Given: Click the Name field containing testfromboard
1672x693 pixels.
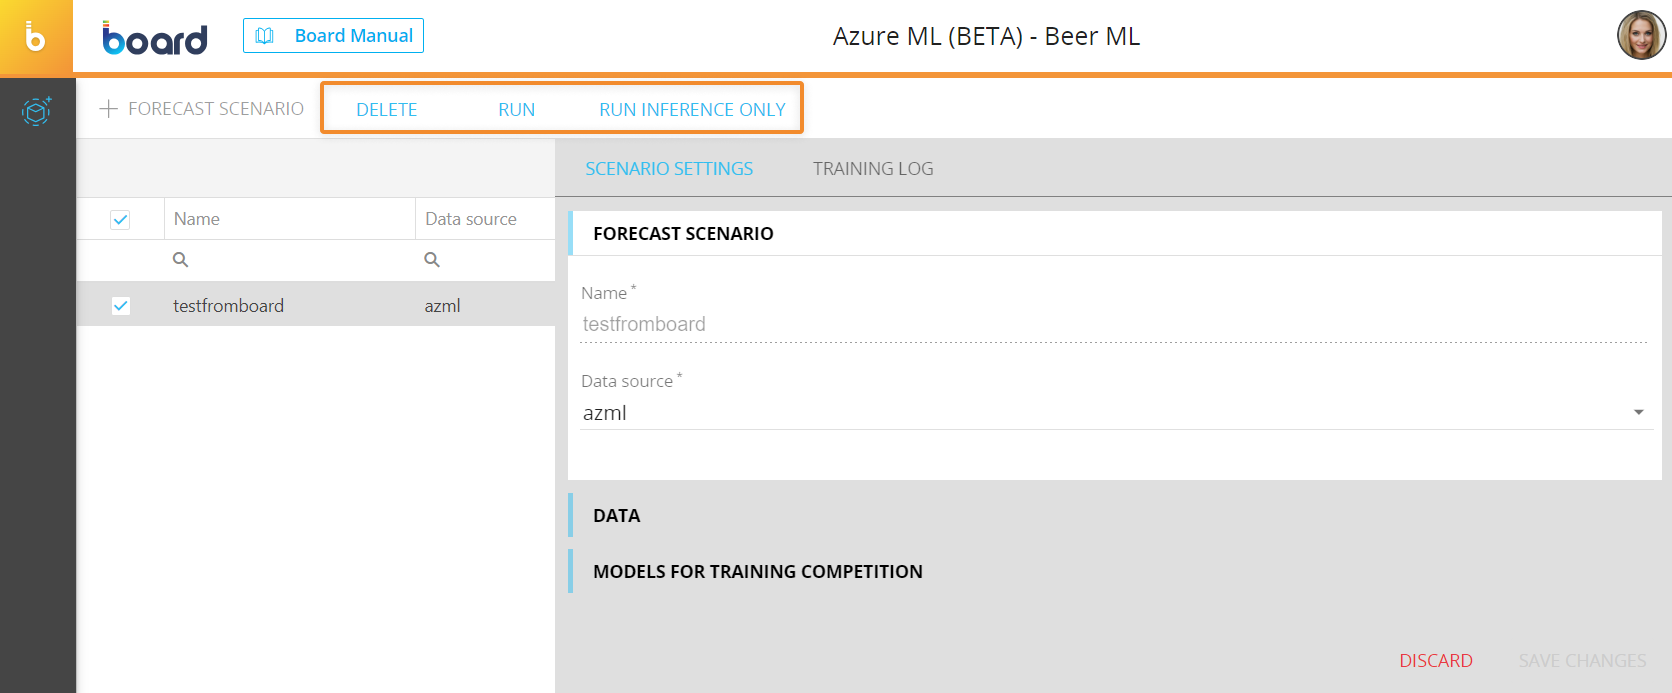Looking at the screenshot, I should click(x=1114, y=325).
